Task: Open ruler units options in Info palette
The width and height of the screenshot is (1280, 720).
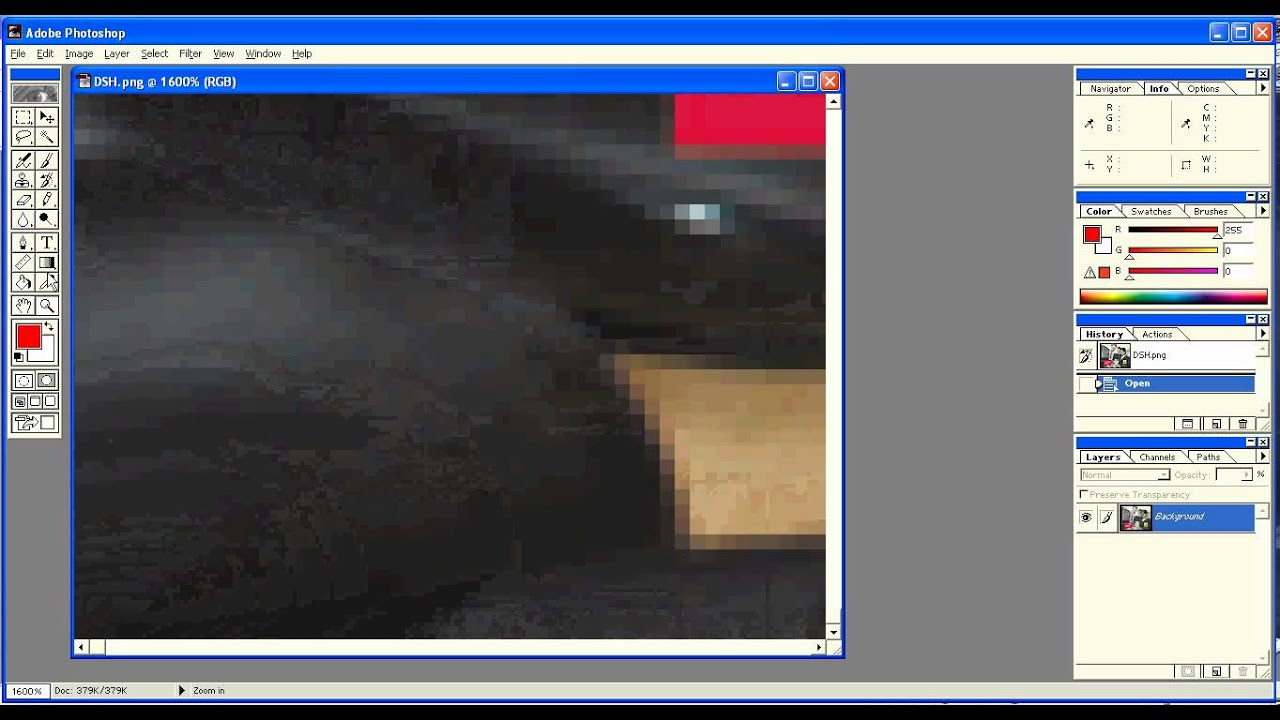Action: tap(1090, 165)
